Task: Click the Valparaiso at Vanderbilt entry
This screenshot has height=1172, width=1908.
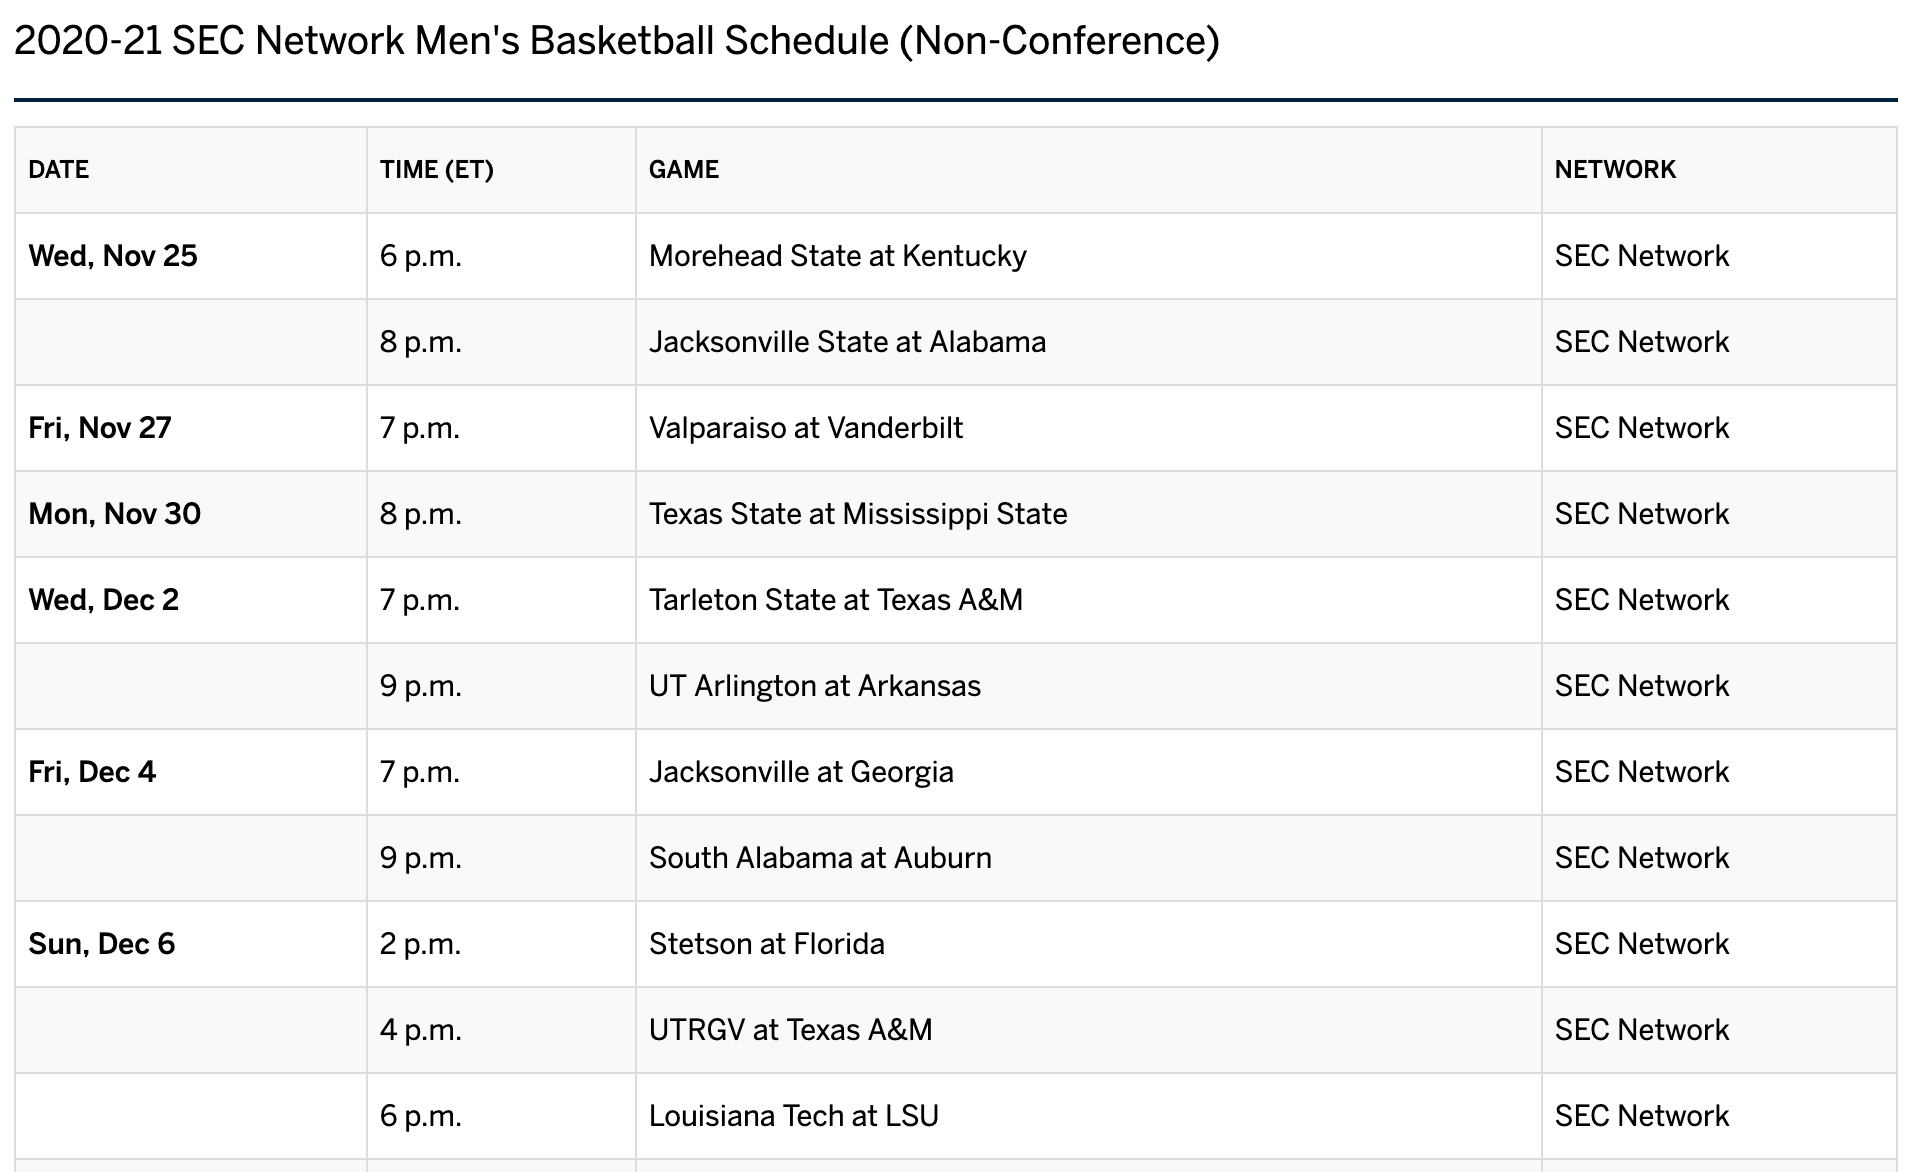Action: point(806,428)
